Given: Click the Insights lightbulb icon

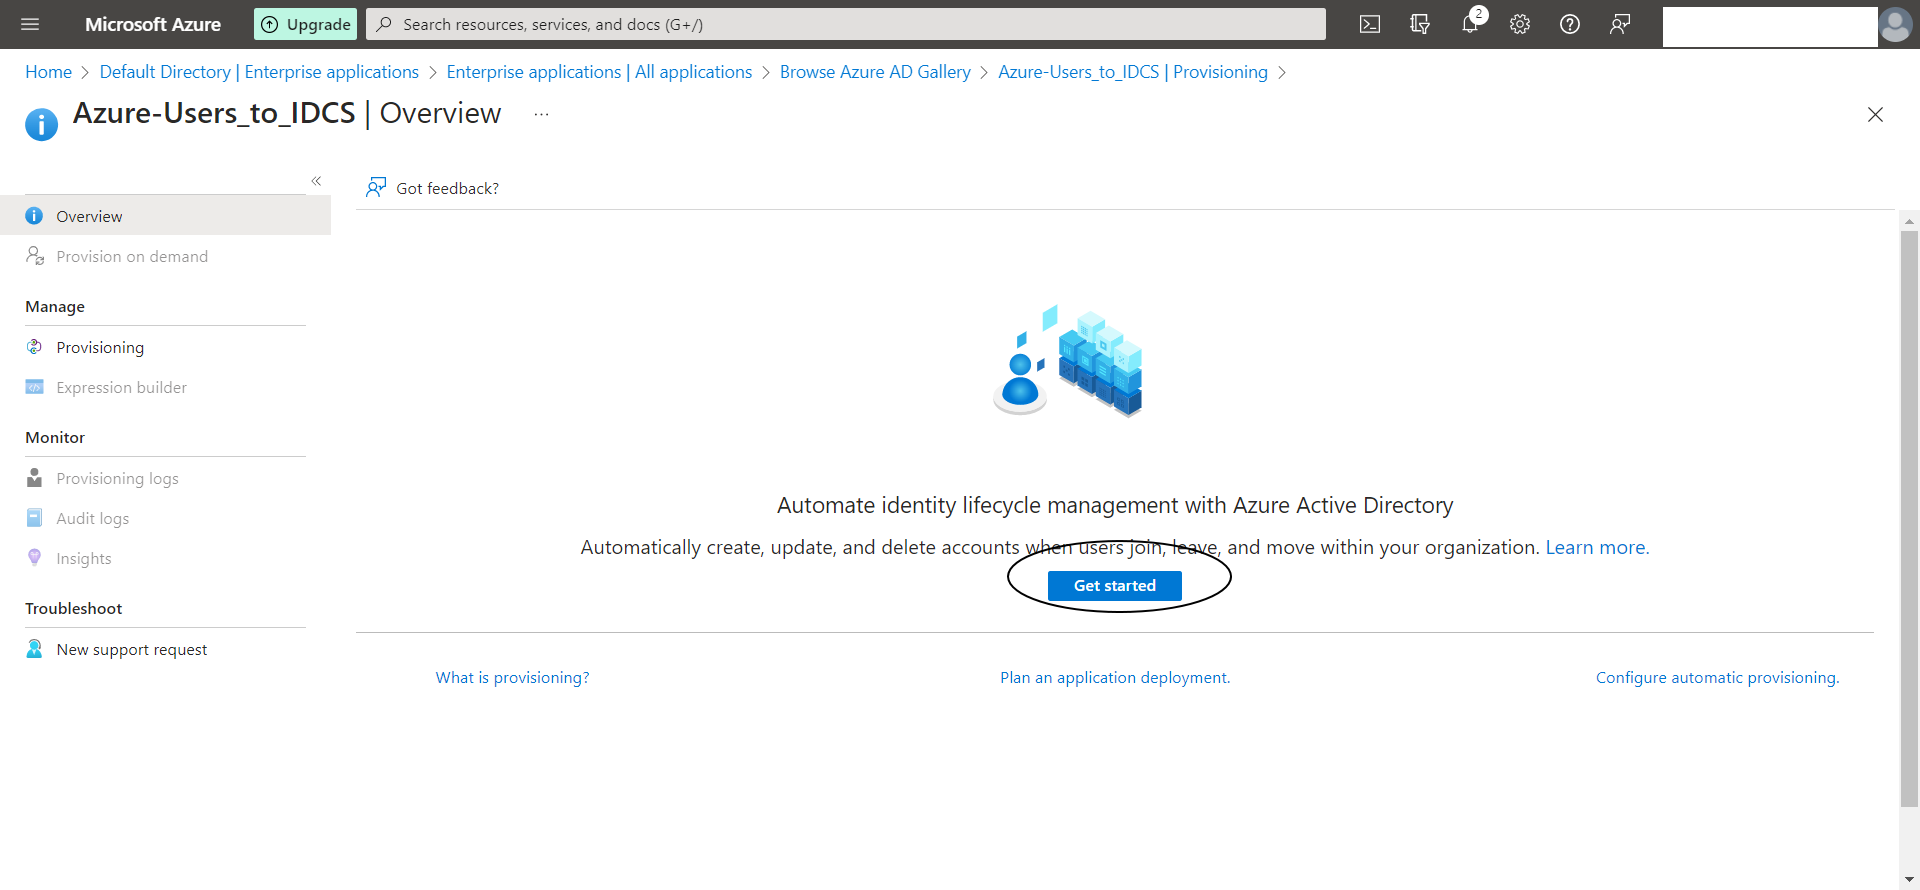Looking at the screenshot, I should pyautogui.click(x=34, y=558).
